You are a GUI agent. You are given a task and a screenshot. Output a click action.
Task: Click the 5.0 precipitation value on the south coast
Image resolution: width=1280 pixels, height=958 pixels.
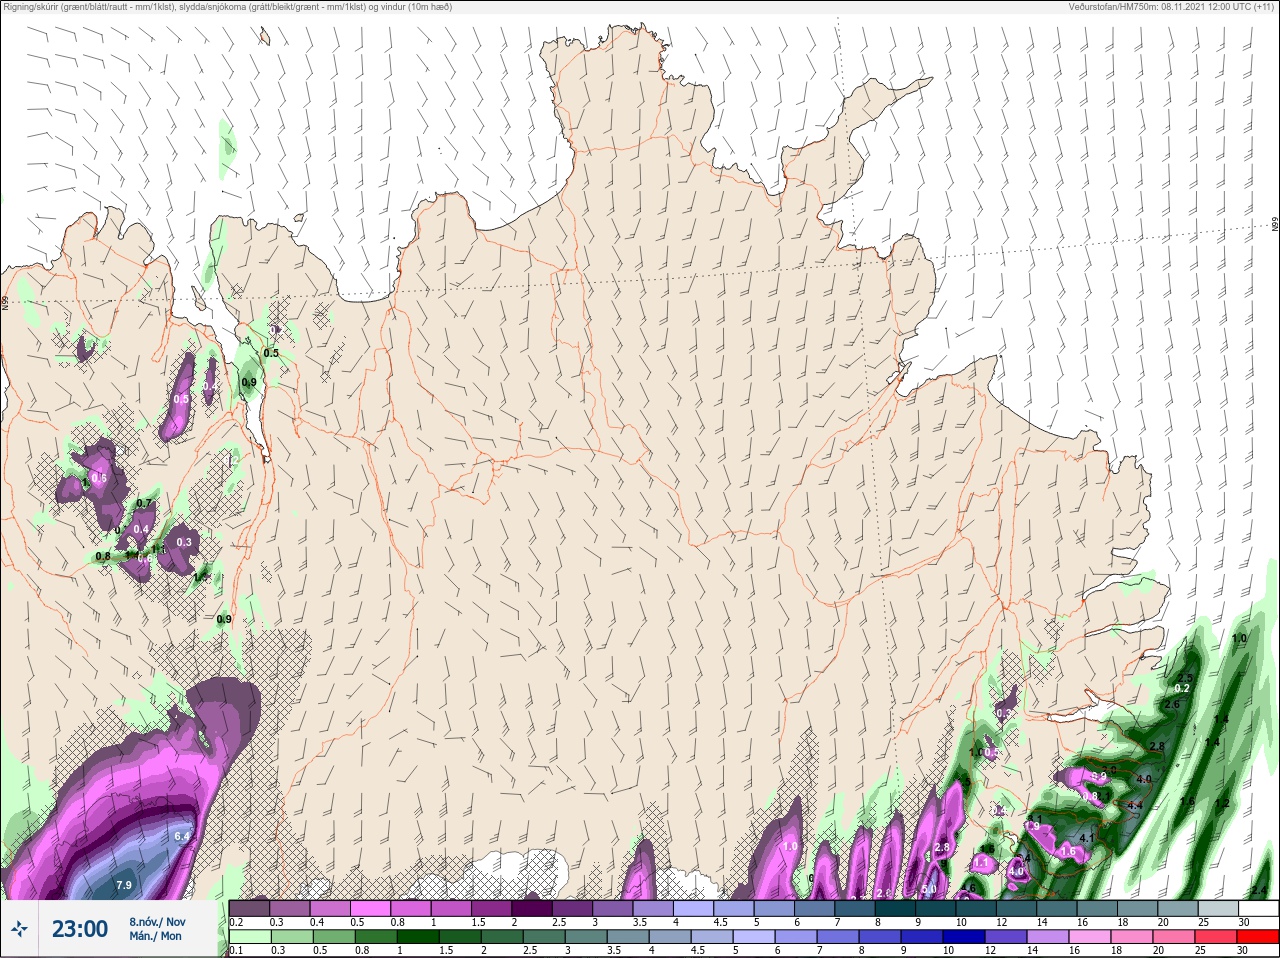pyautogui.click(x=928, y=889)
